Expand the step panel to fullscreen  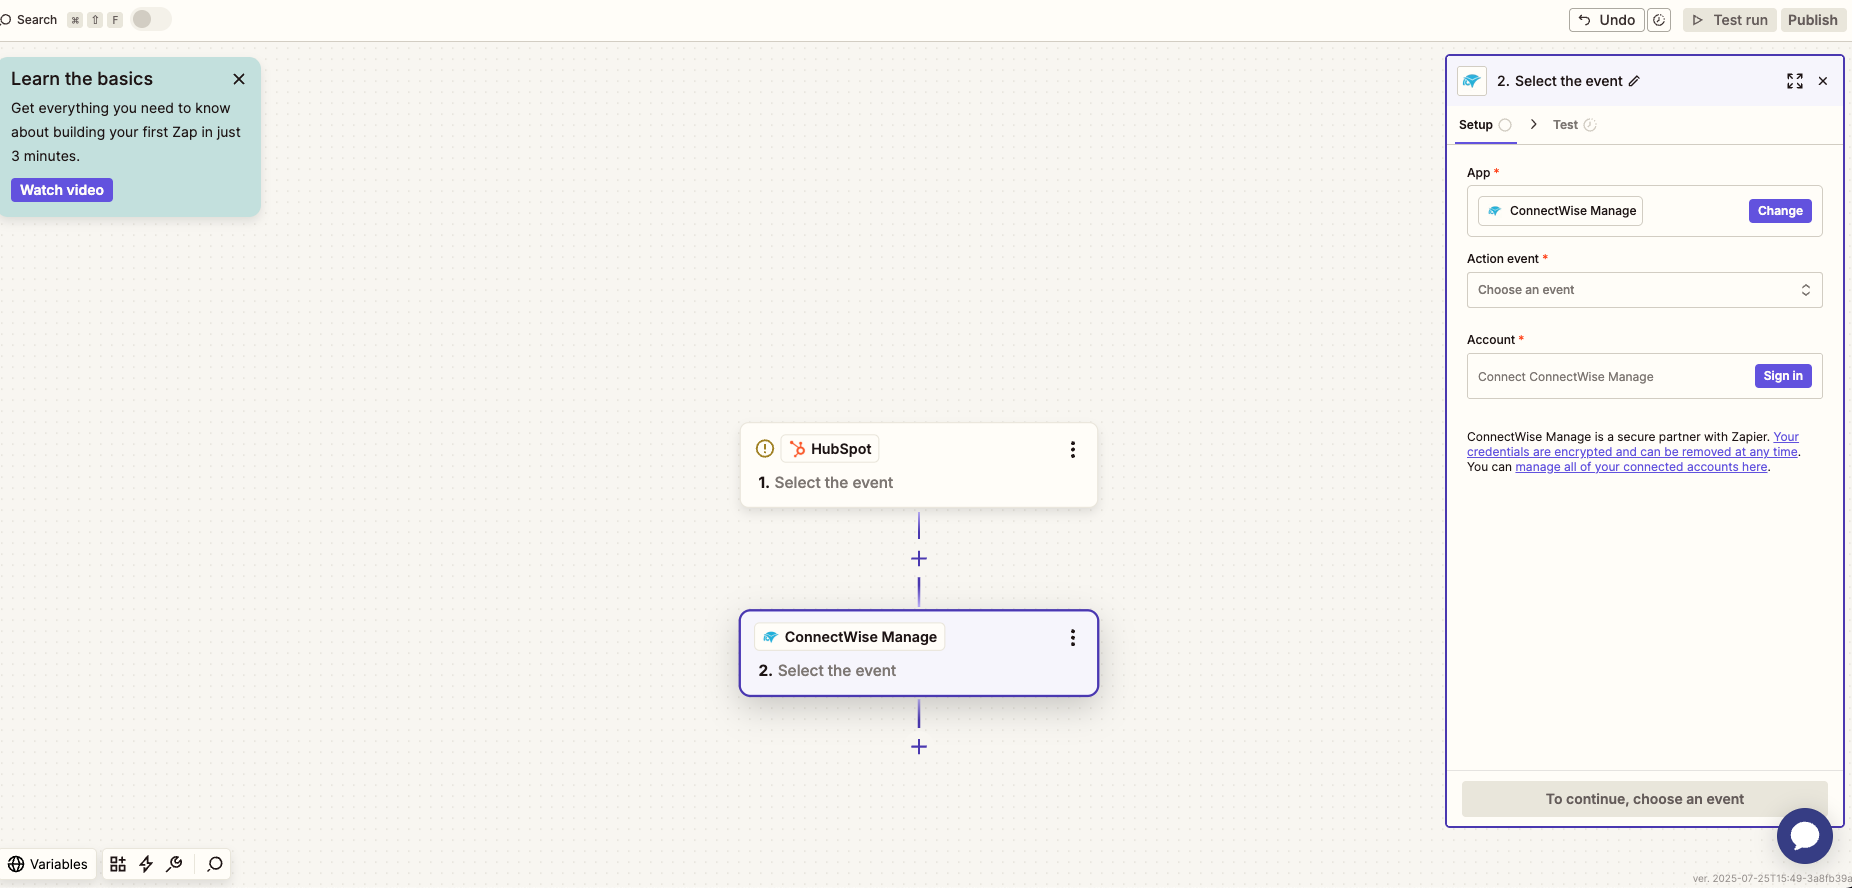pos(1795,81)
